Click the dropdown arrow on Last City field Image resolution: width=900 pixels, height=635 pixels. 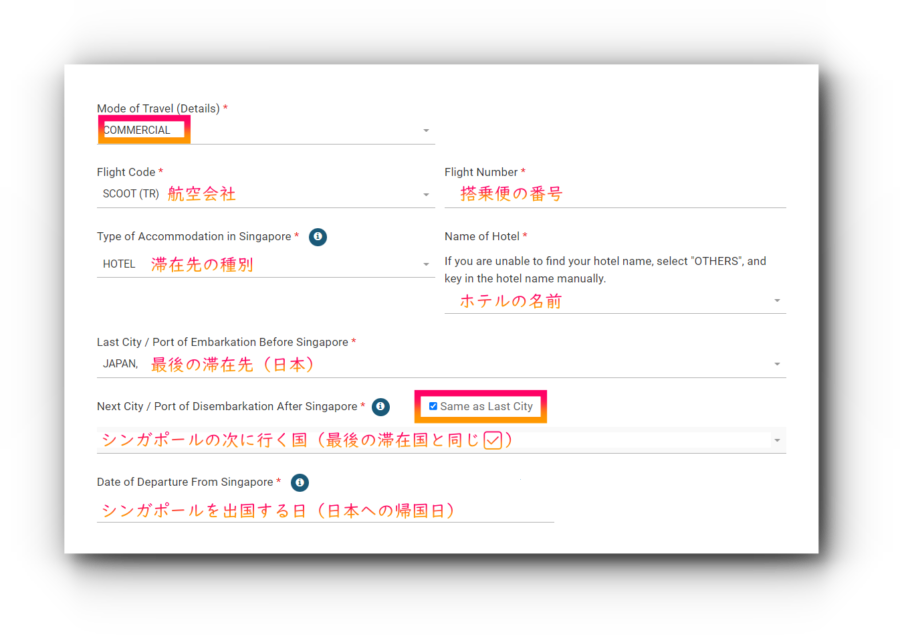pos(777,363)
